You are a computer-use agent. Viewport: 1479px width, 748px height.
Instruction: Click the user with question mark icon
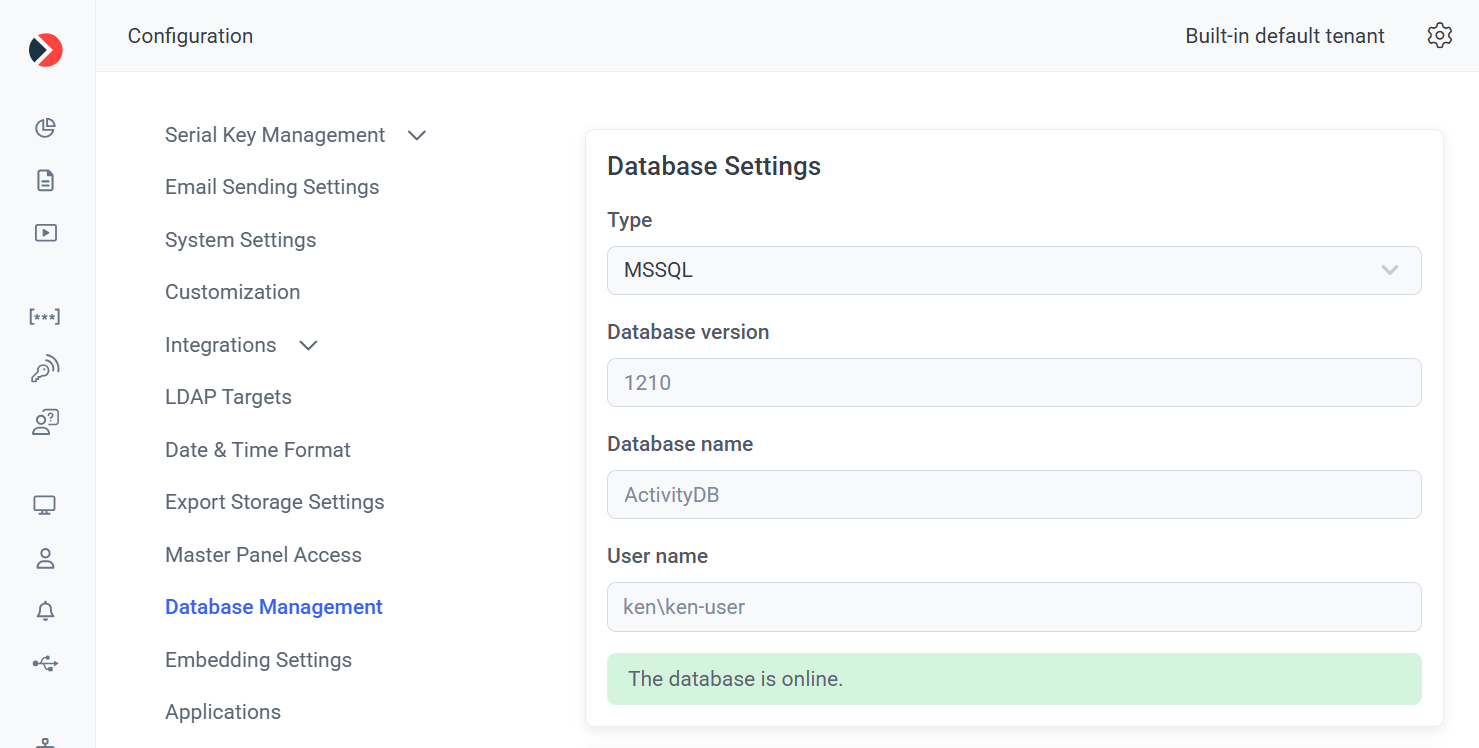(x=45, y=422)
